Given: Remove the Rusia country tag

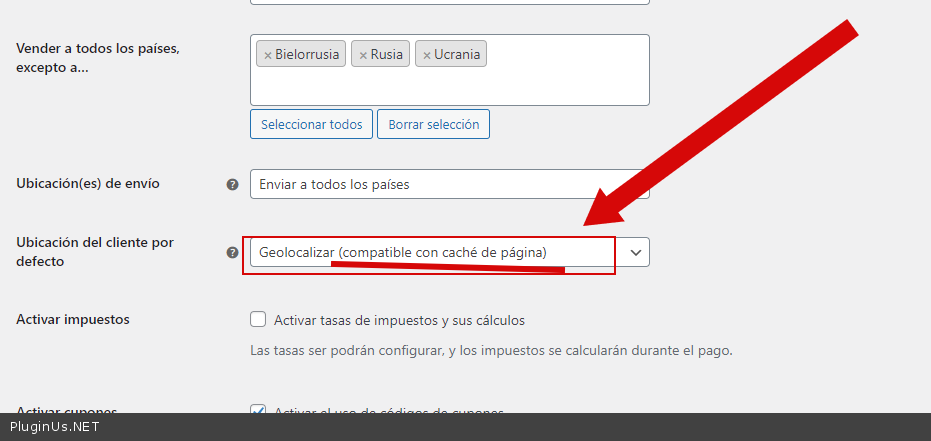Looking at the screenshot, I should pos(363,55).
